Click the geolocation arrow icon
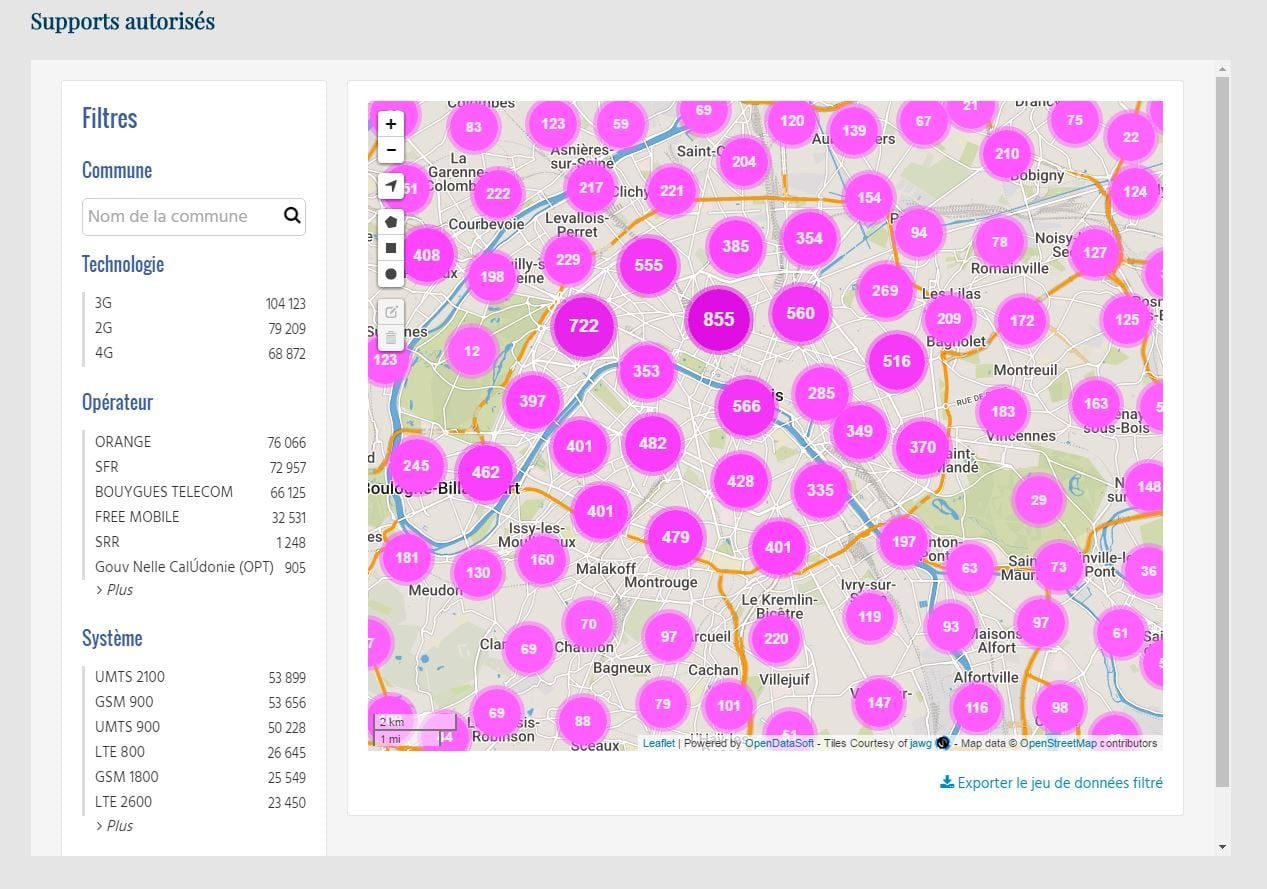Viewport: 1267px width, 889px height. [x=390, y=186]
